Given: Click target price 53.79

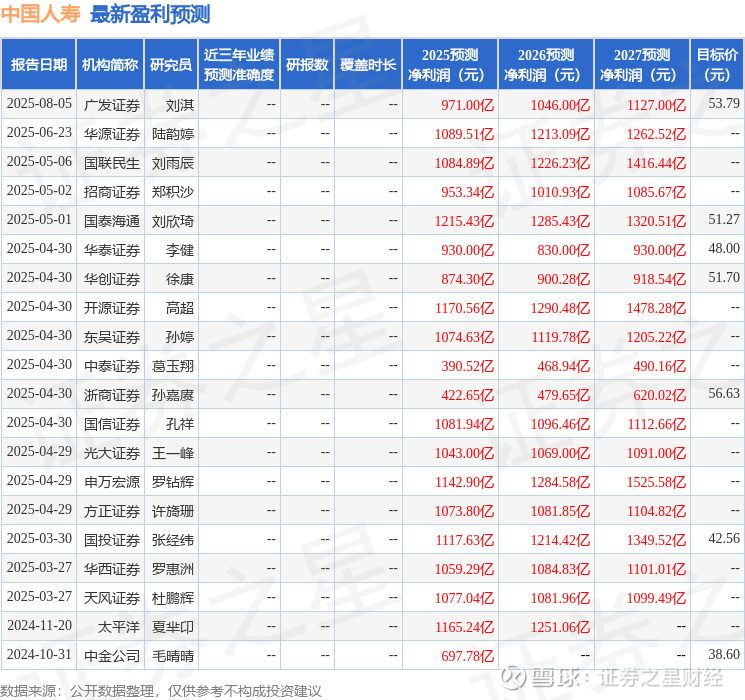Looking at the screenshot, I should coord(724,103).
